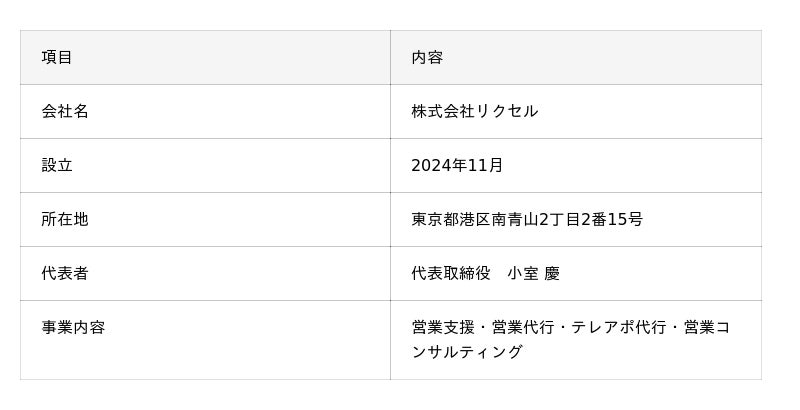
Task: Click the 11月 month text
Action: pos(487,165)
